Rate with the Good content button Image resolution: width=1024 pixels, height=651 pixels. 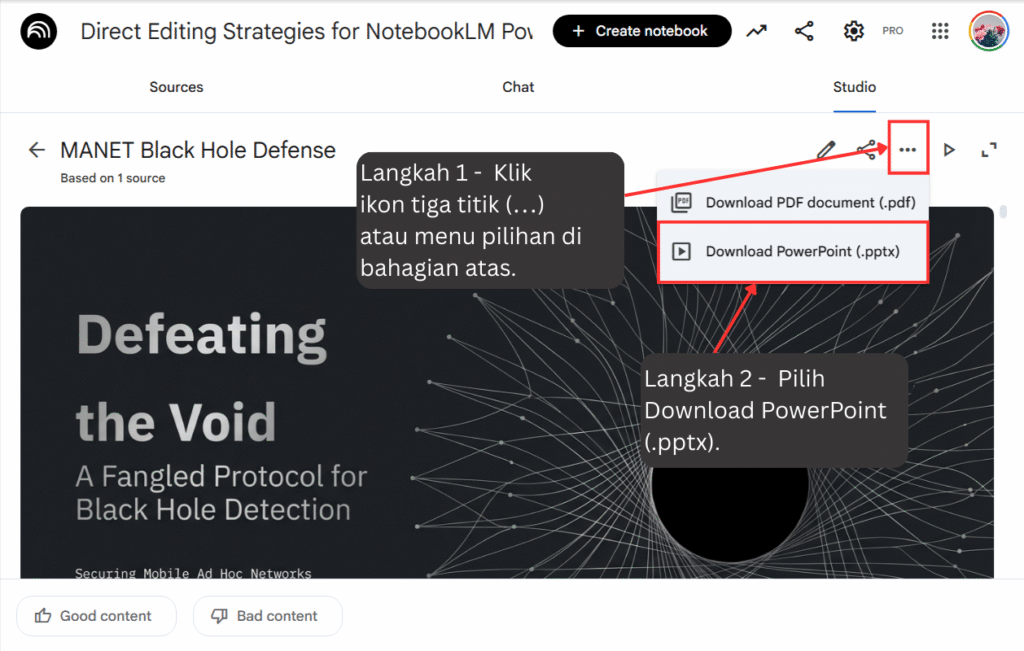pyautogui.click(x=96, y=616)
